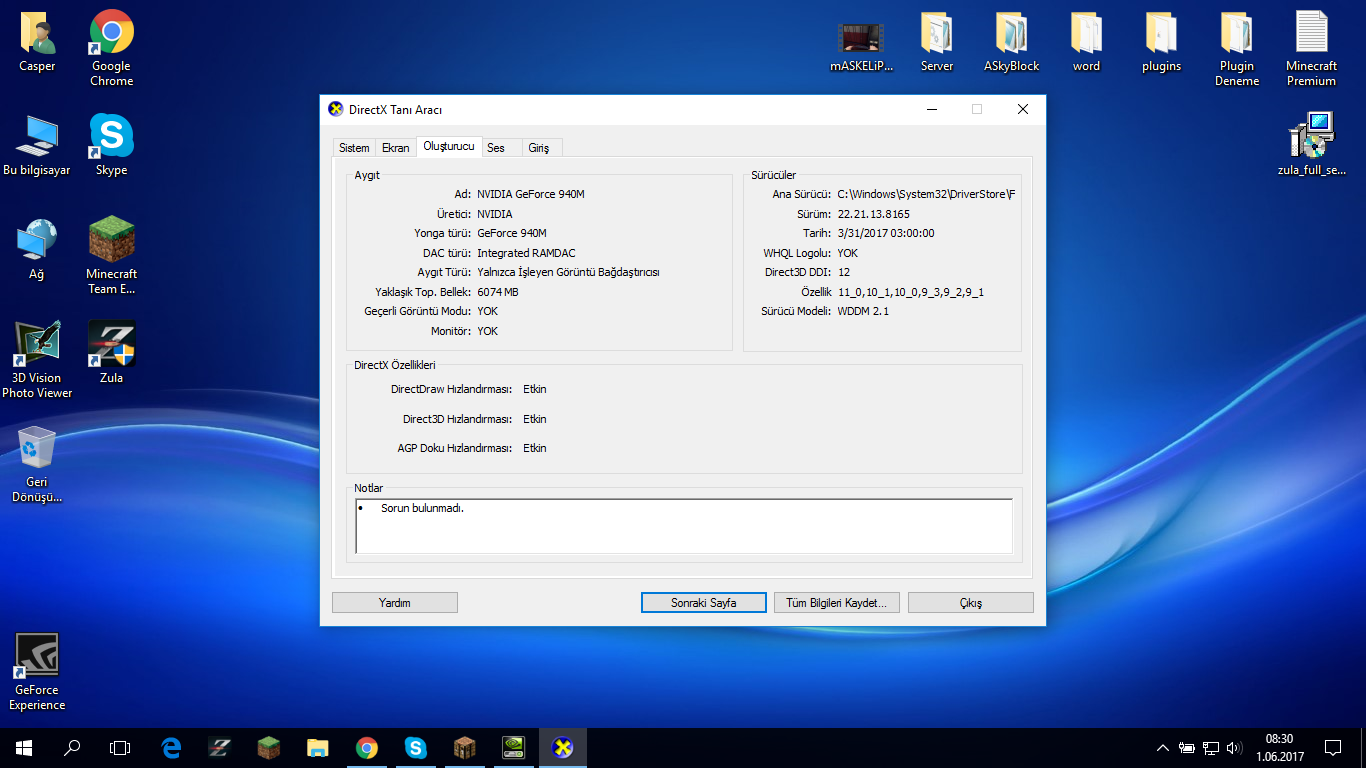Open the Geri Dönüşüm recycle bin
The height and width of the screenshot is (768, 1366).
click(x=37, y=450)
